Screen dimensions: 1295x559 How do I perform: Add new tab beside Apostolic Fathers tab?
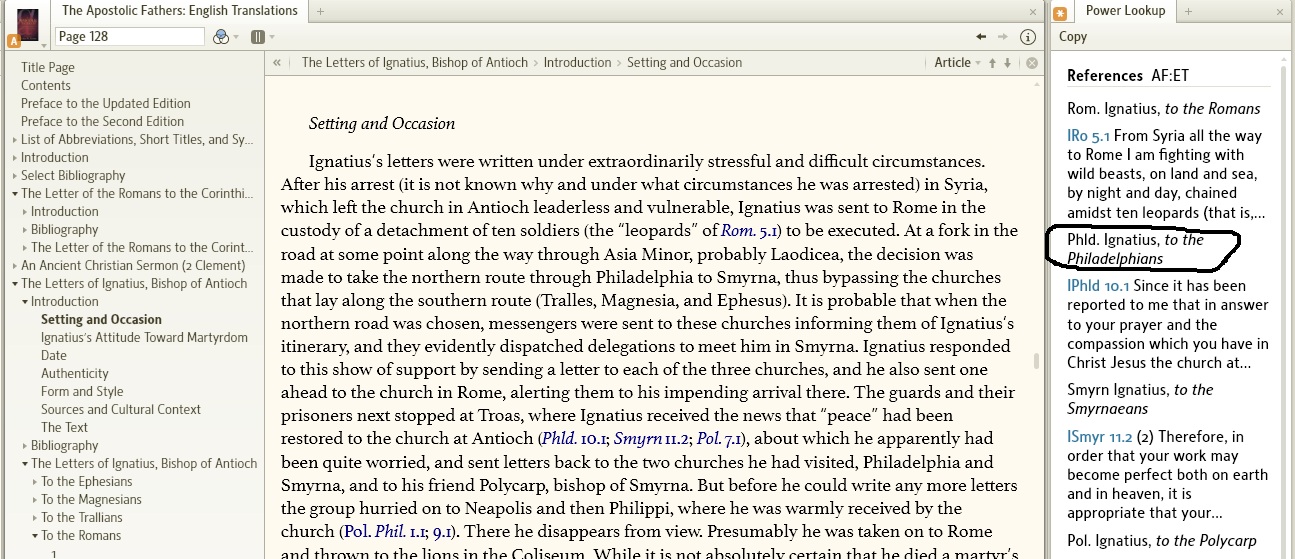click(x=320, y=11)
